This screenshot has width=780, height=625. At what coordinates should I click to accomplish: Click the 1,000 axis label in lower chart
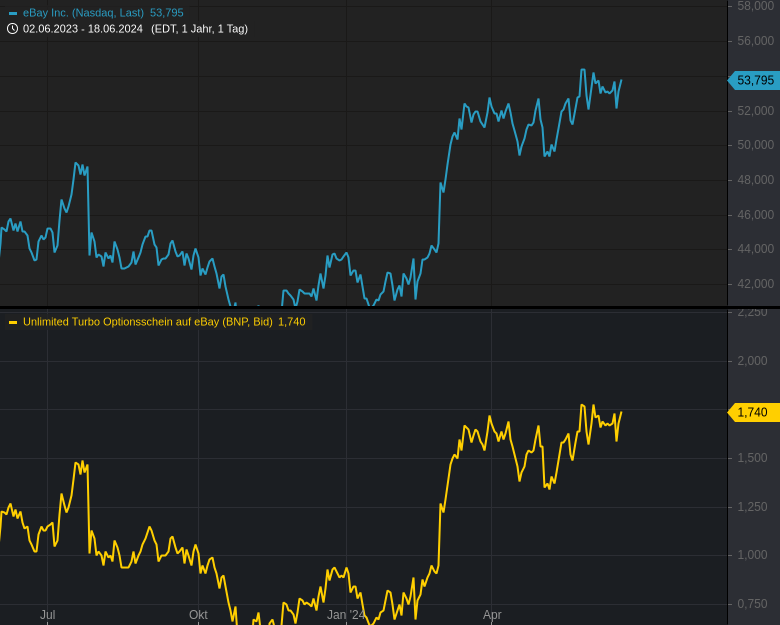point(753,555)
